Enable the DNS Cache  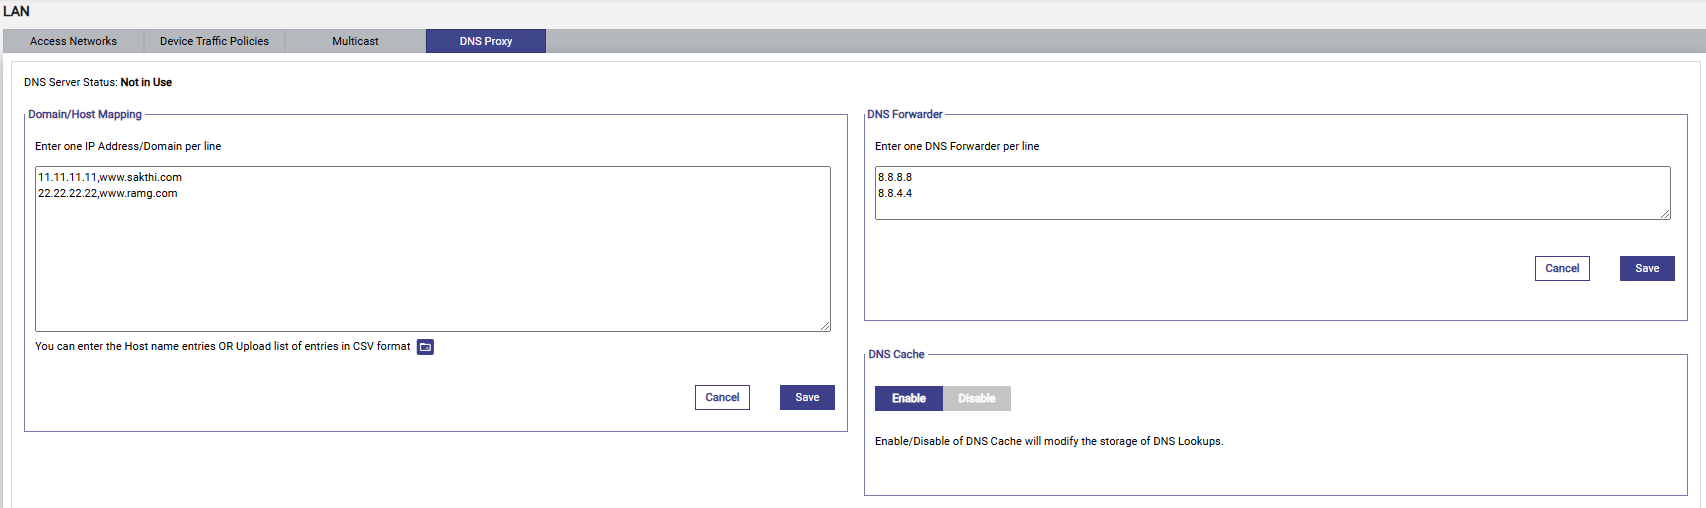(908, 398)
